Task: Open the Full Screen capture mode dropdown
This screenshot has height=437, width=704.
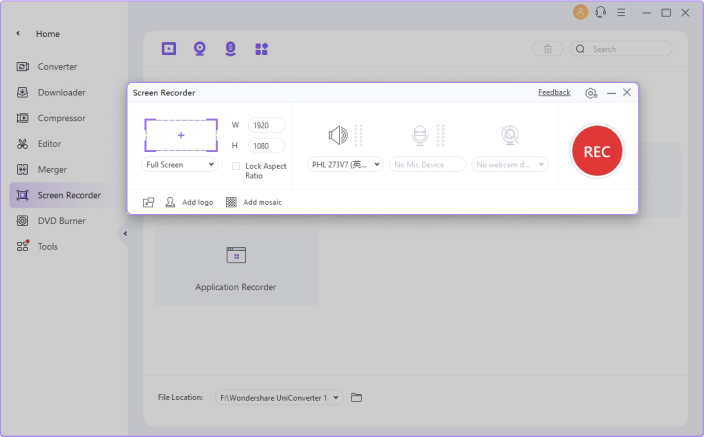Action: pyautogui.click(x=180, y=164)
